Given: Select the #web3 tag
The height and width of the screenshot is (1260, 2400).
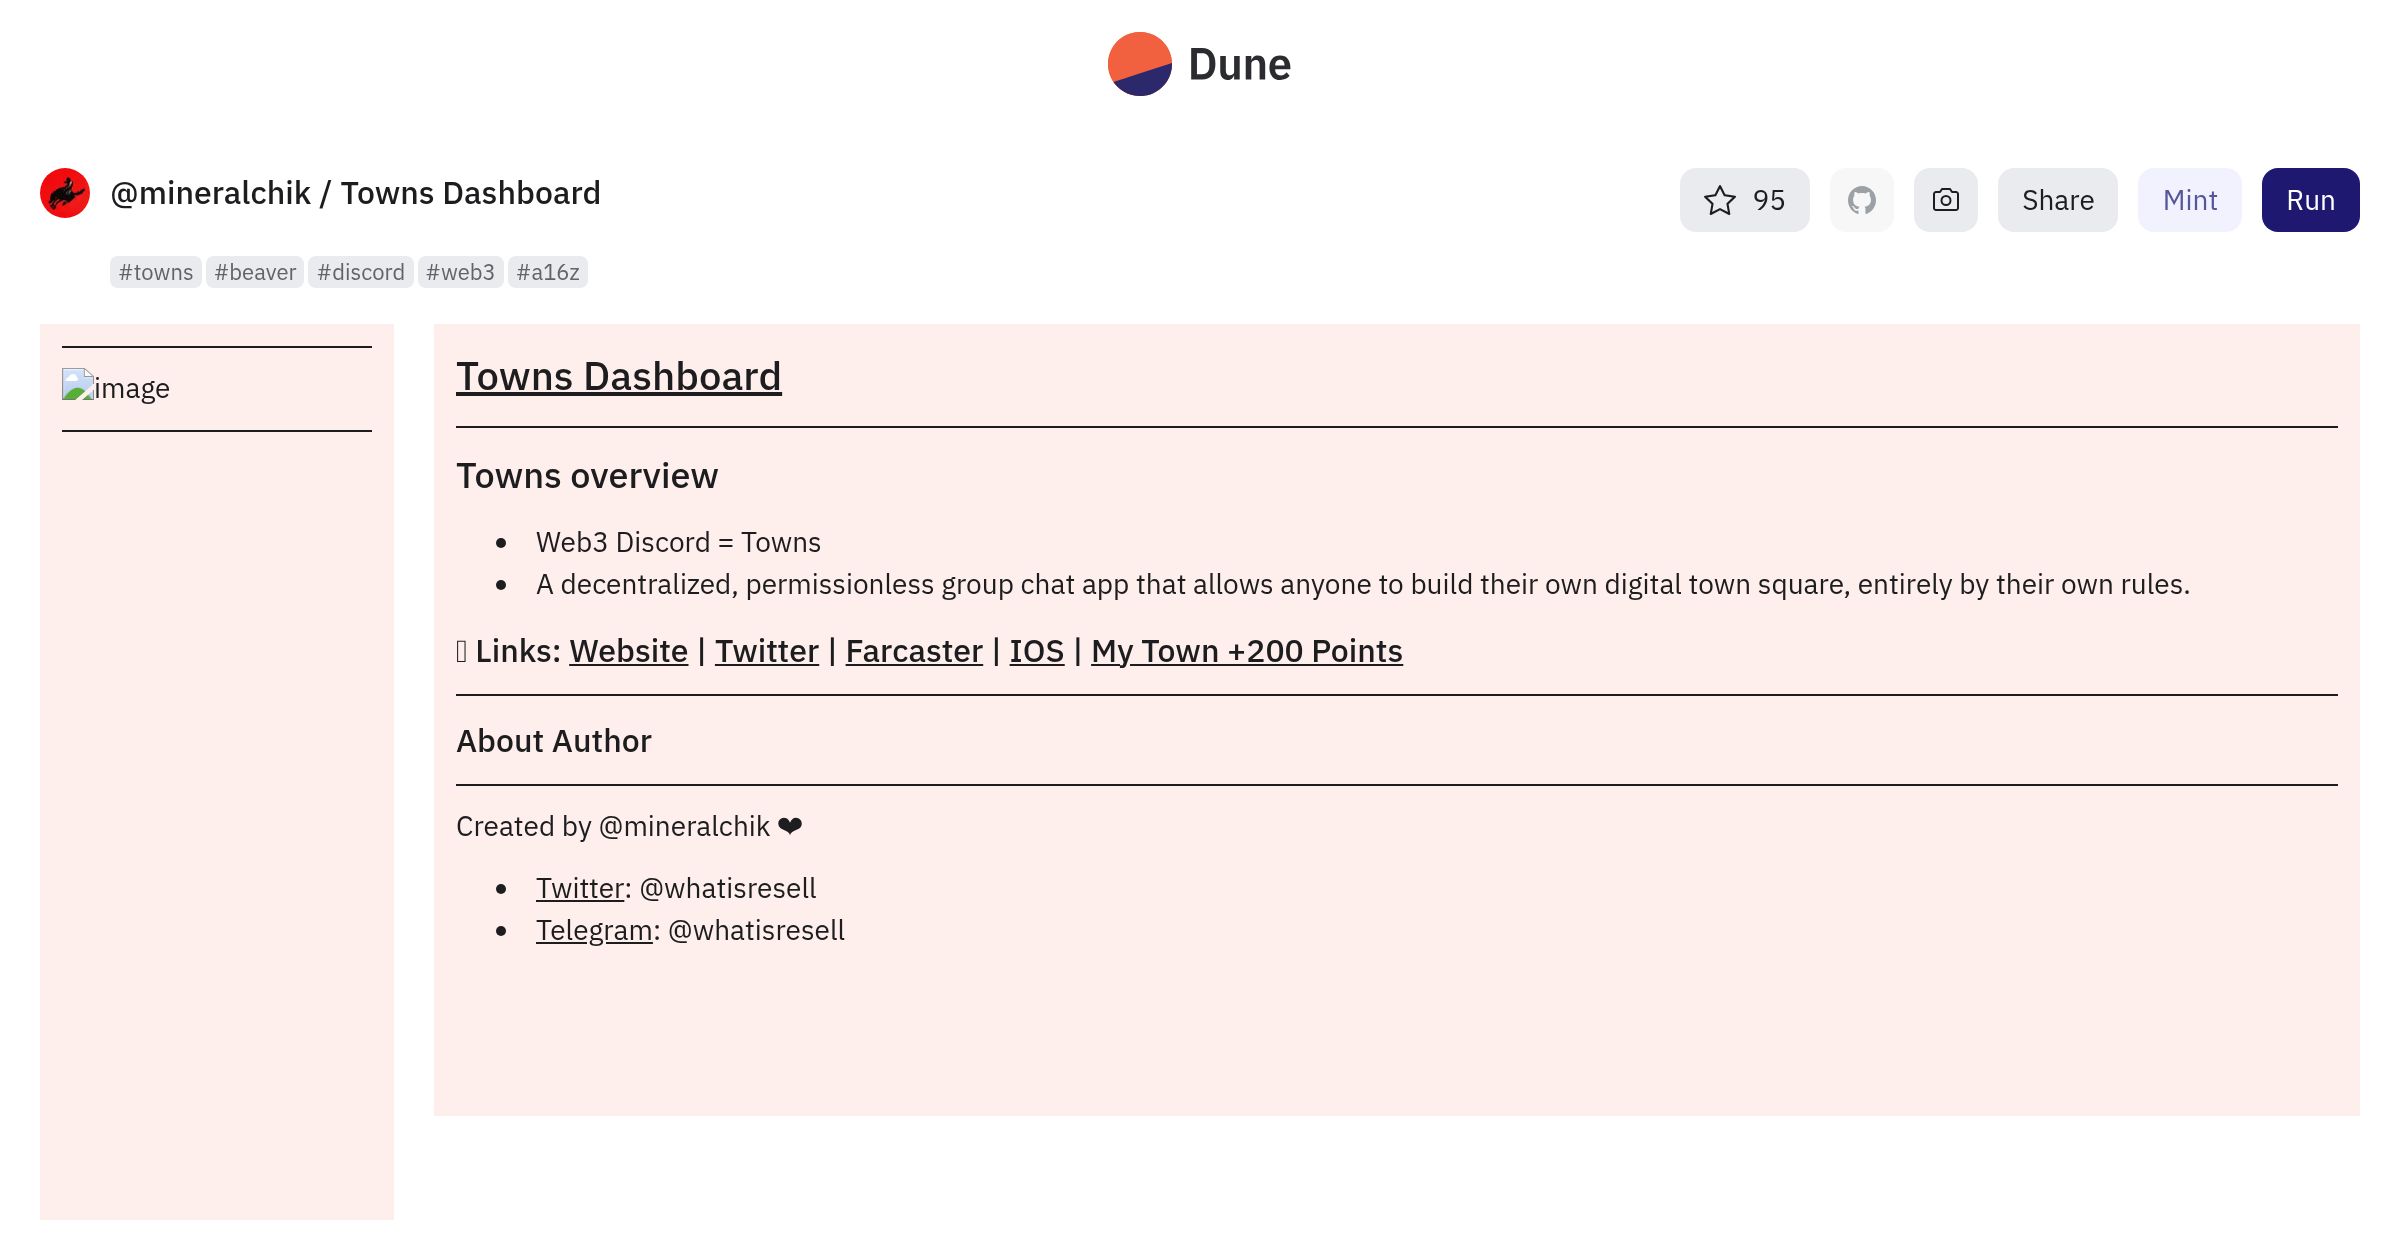Looking at the screenshot, I should (x=460, y=272).
